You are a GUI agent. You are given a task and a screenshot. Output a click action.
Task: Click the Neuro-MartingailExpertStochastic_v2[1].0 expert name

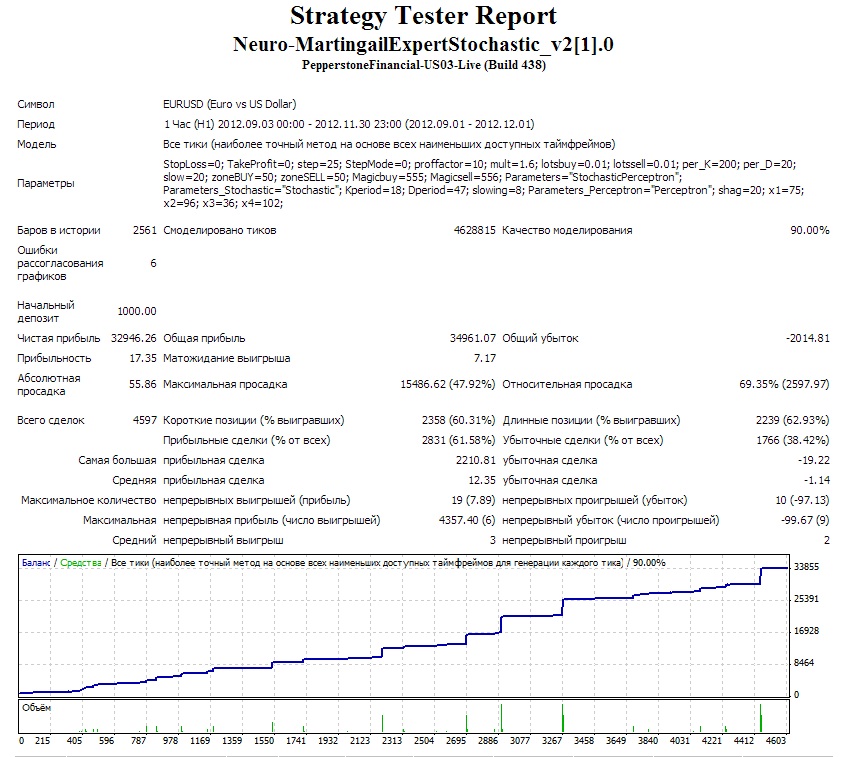423,44
